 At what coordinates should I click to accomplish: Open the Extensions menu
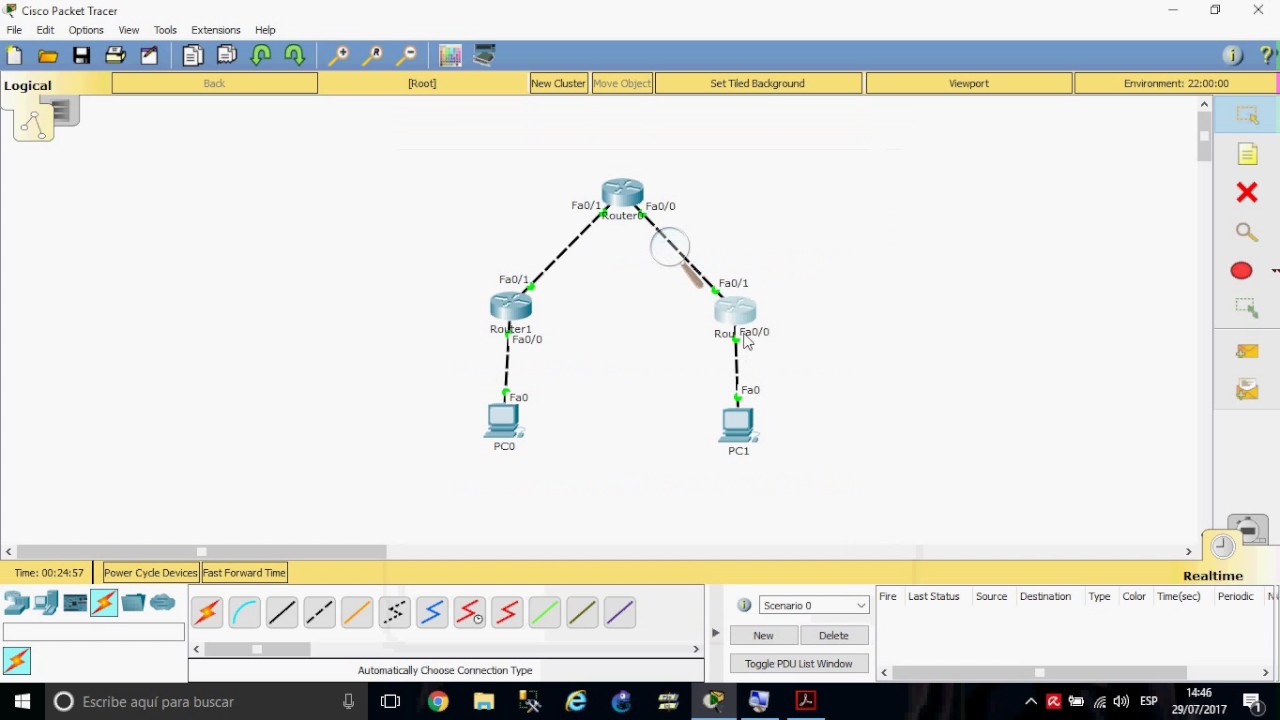pyautogui.click(x=216, y=30)
